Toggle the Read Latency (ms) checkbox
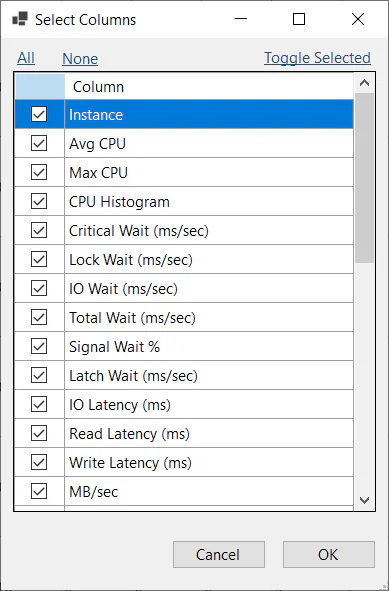This screenshot has width=389, height=591. [x=39, y=433]
